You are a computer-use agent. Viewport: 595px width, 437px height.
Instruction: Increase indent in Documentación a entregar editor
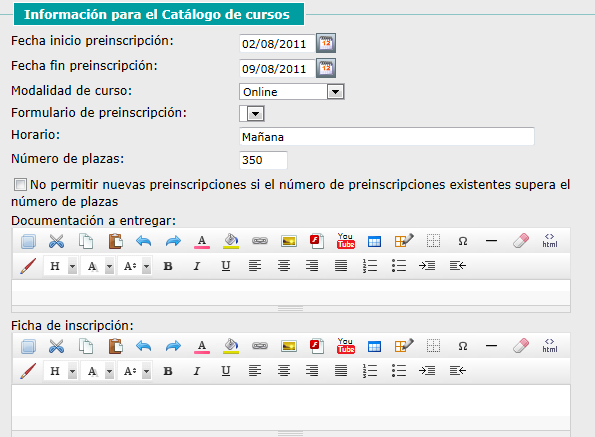[427, 266]
